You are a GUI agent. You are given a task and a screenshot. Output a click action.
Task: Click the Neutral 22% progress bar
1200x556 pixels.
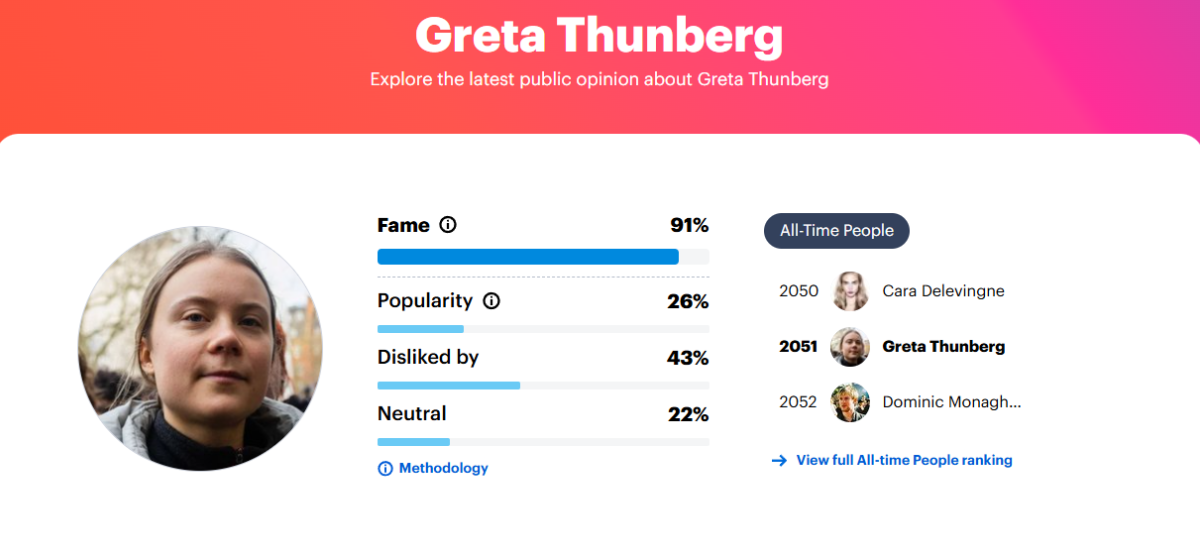[543, 441]
